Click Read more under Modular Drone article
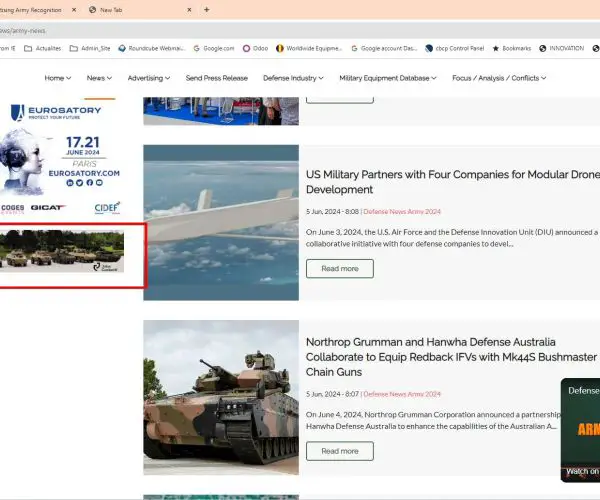 (x=339, y=268)
